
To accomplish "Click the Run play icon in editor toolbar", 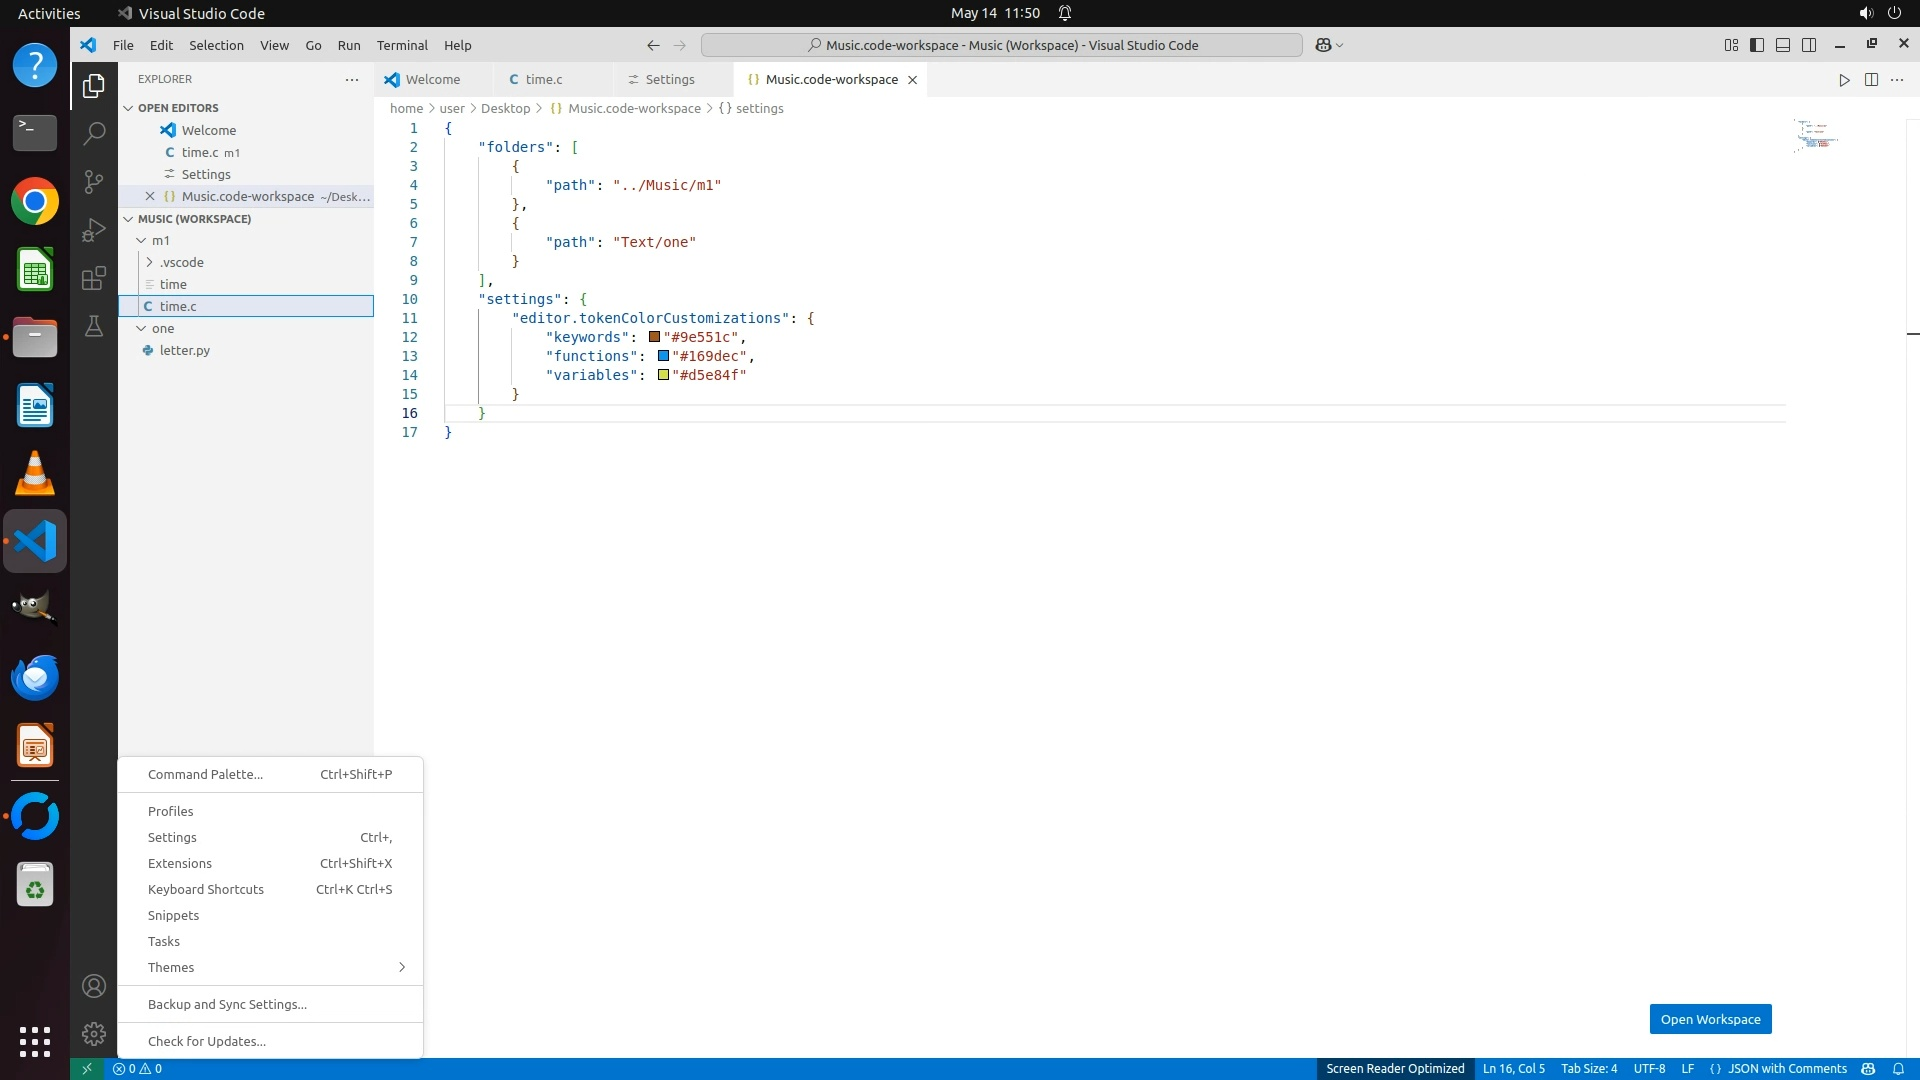I will [x=1844, y=80].
